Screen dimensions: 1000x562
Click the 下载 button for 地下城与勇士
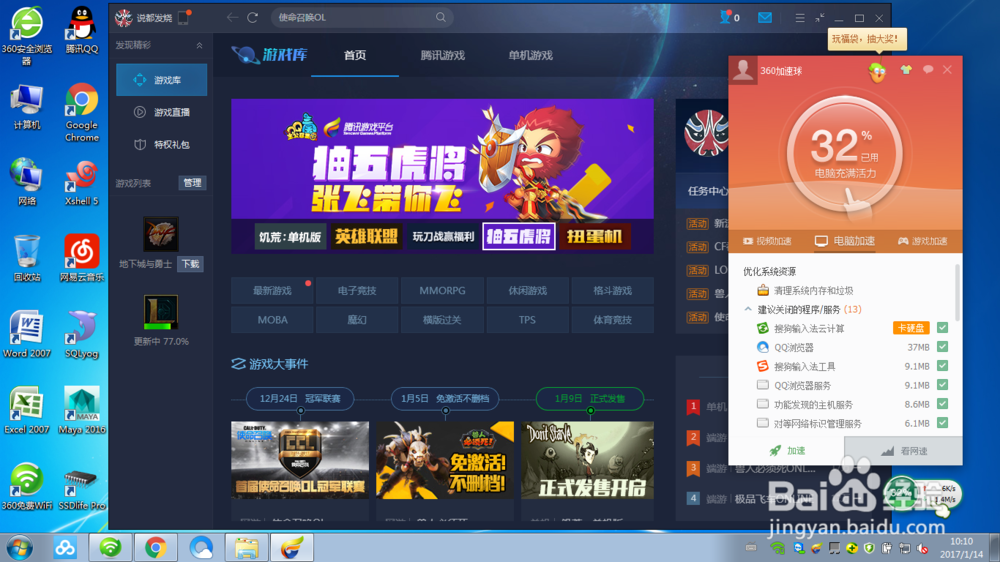click(x=190, y=263)
